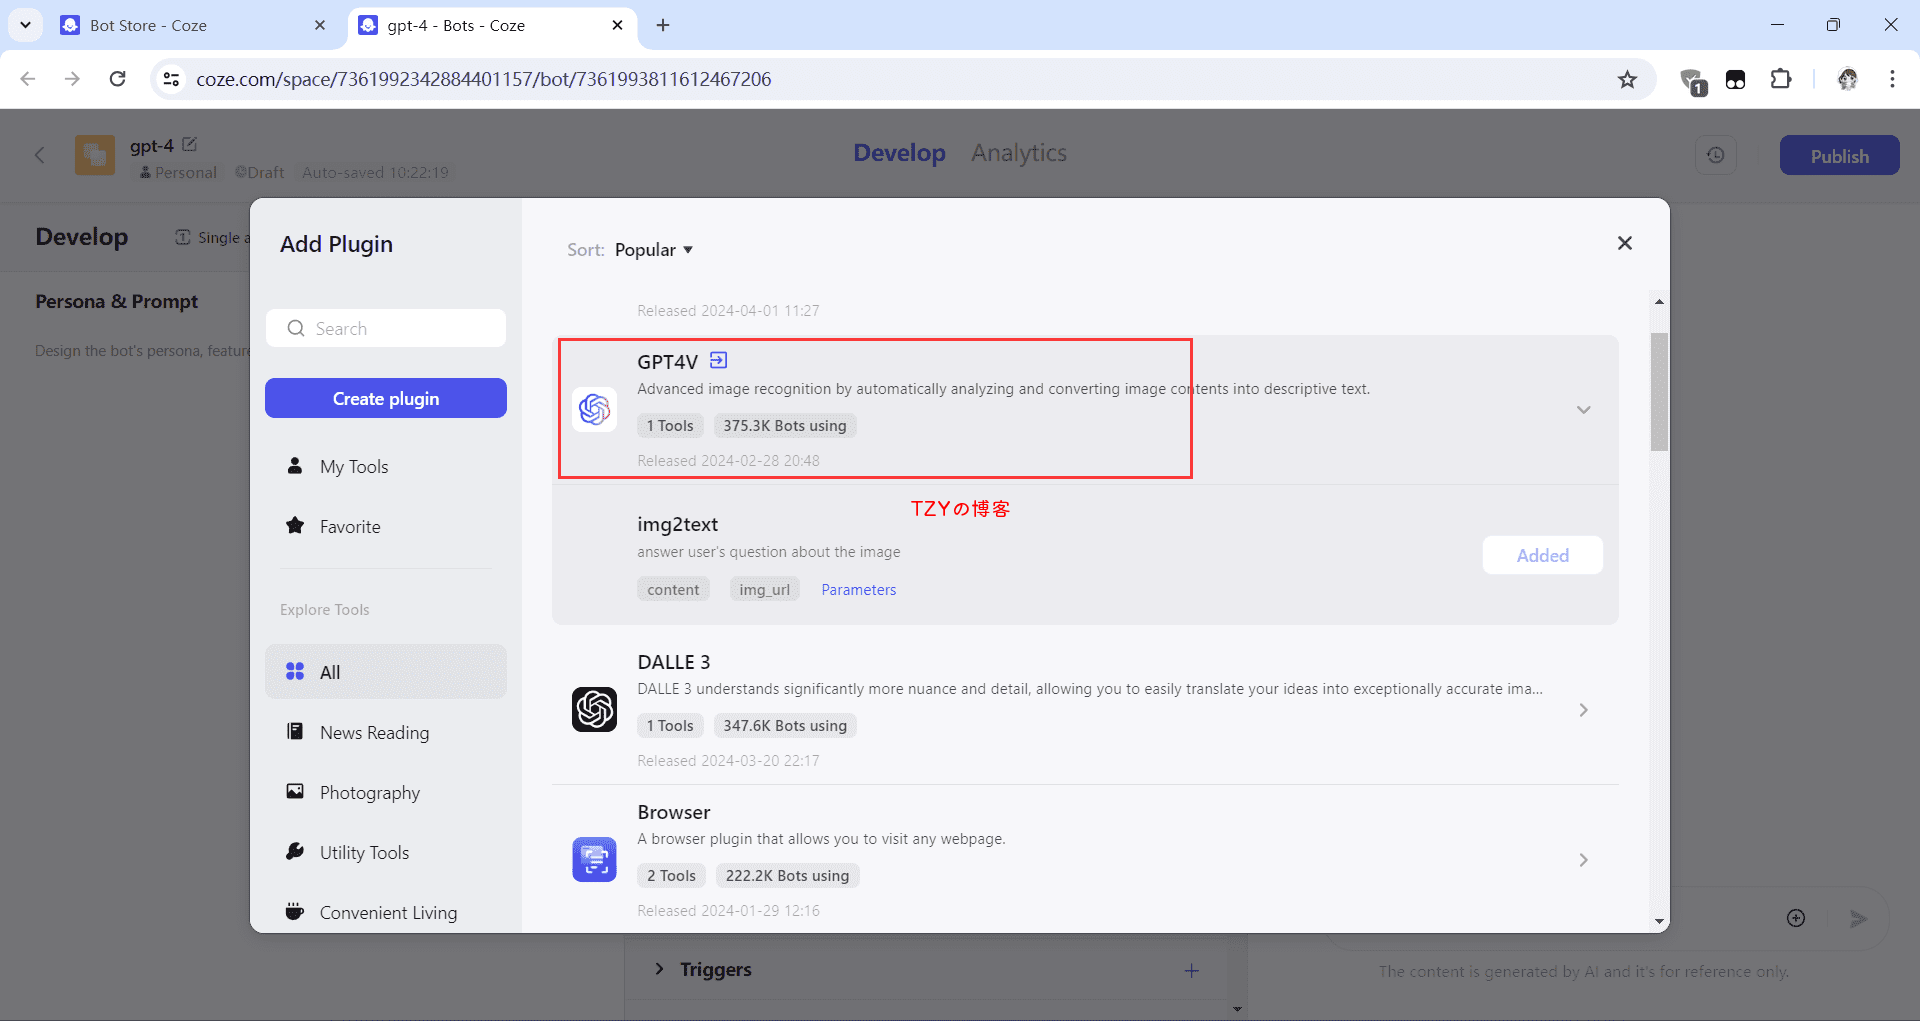1920x1021 pixels.
Task: Click the Browser plugin logo icon
Action: pos(594,860)
